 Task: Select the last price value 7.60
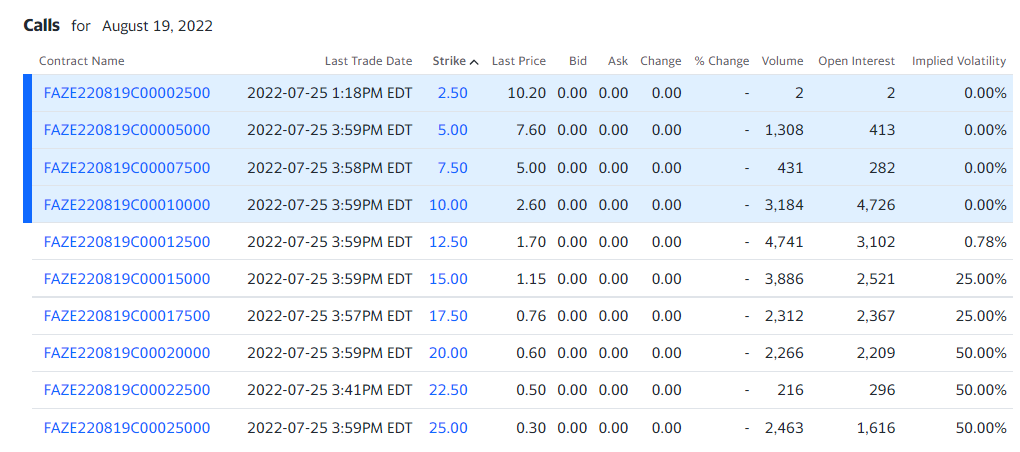(531, 130)
